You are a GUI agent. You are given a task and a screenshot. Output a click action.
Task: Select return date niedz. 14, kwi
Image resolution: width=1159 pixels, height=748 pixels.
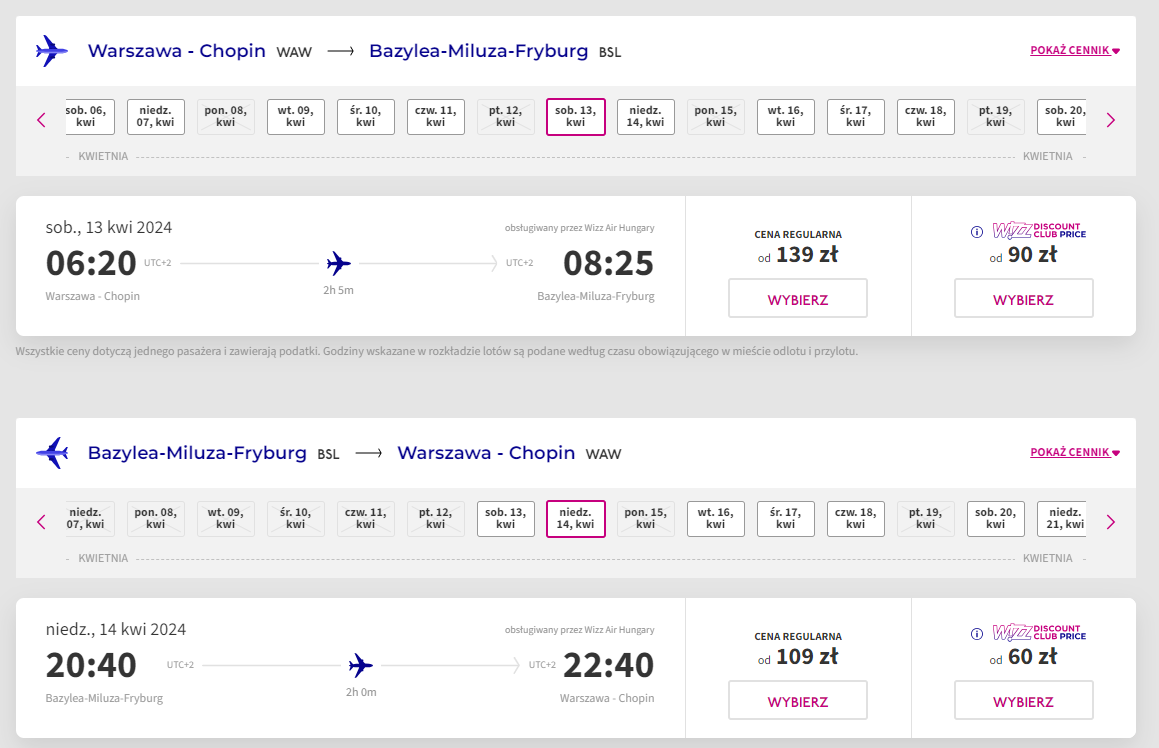pyautogui.click(x=576, y=519)
